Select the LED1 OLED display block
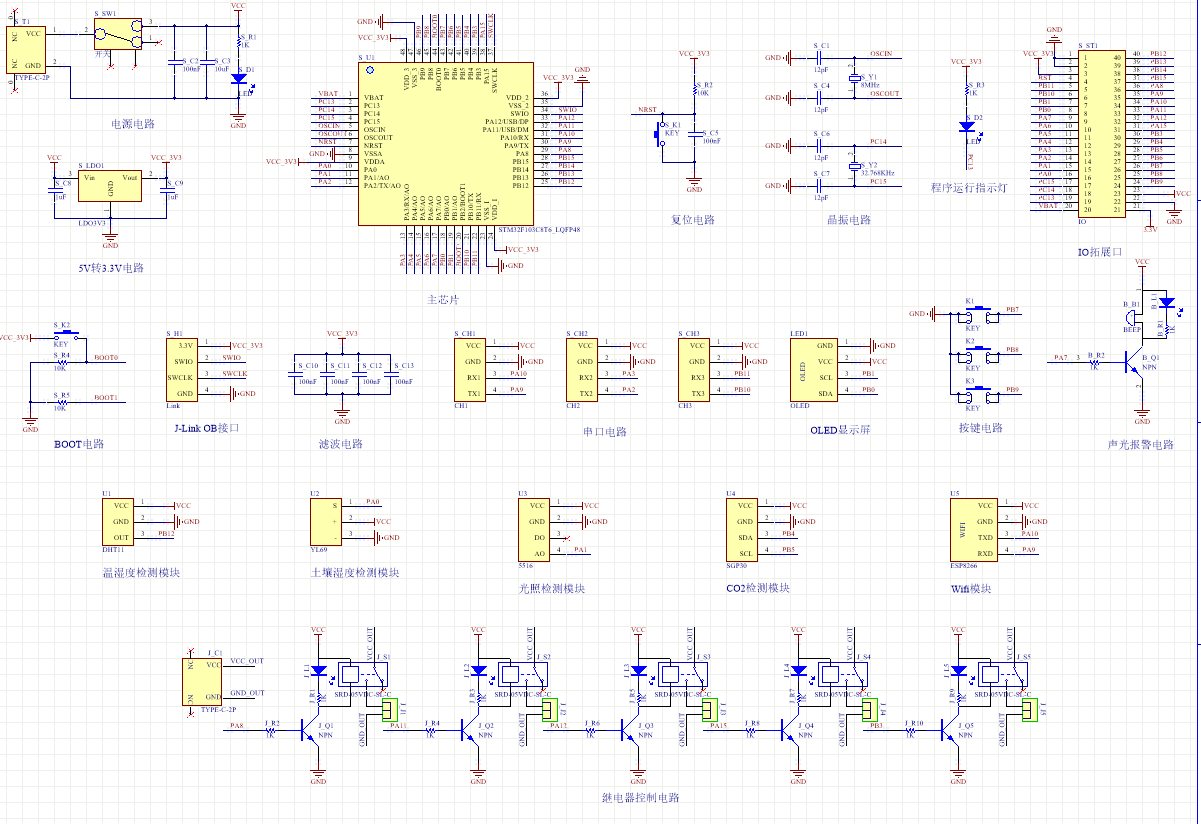 coord(815,369)
